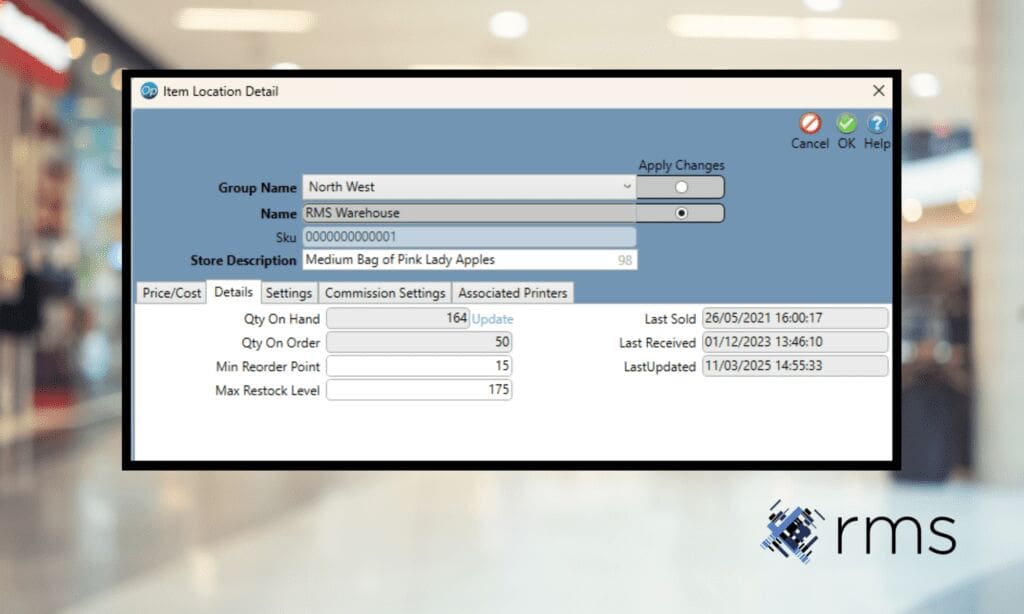Select the Details tab

pos(233,292)
